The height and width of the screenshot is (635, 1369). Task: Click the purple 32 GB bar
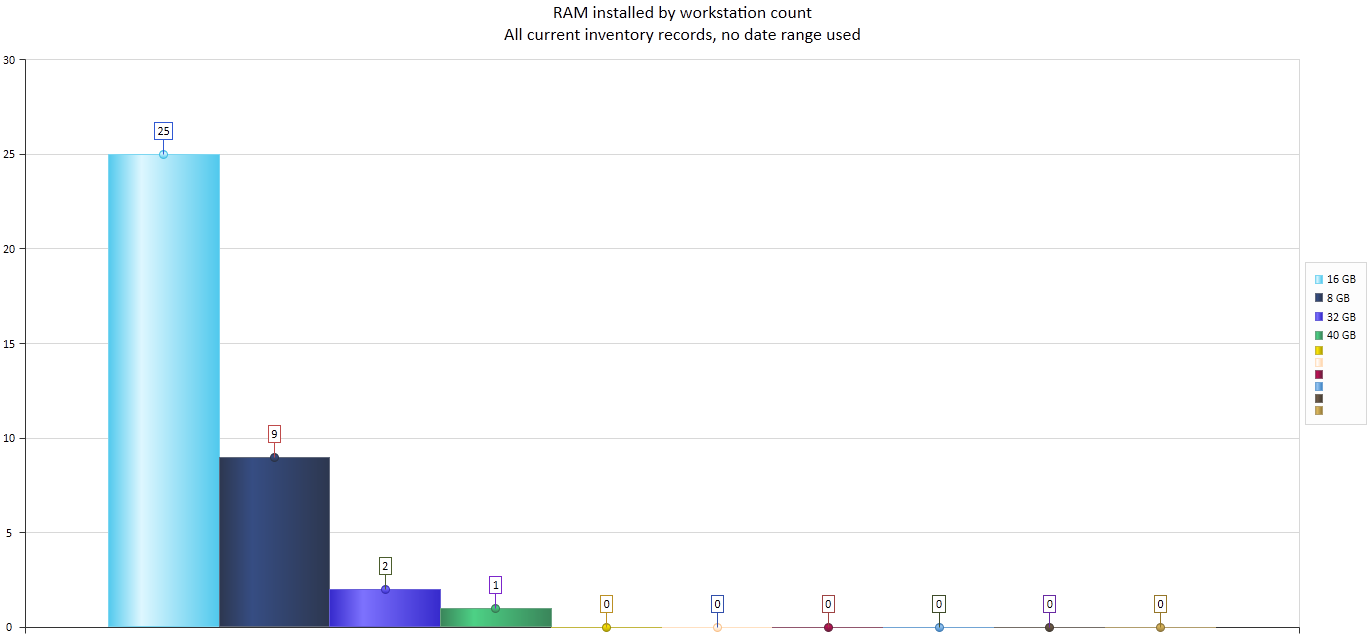385,608
